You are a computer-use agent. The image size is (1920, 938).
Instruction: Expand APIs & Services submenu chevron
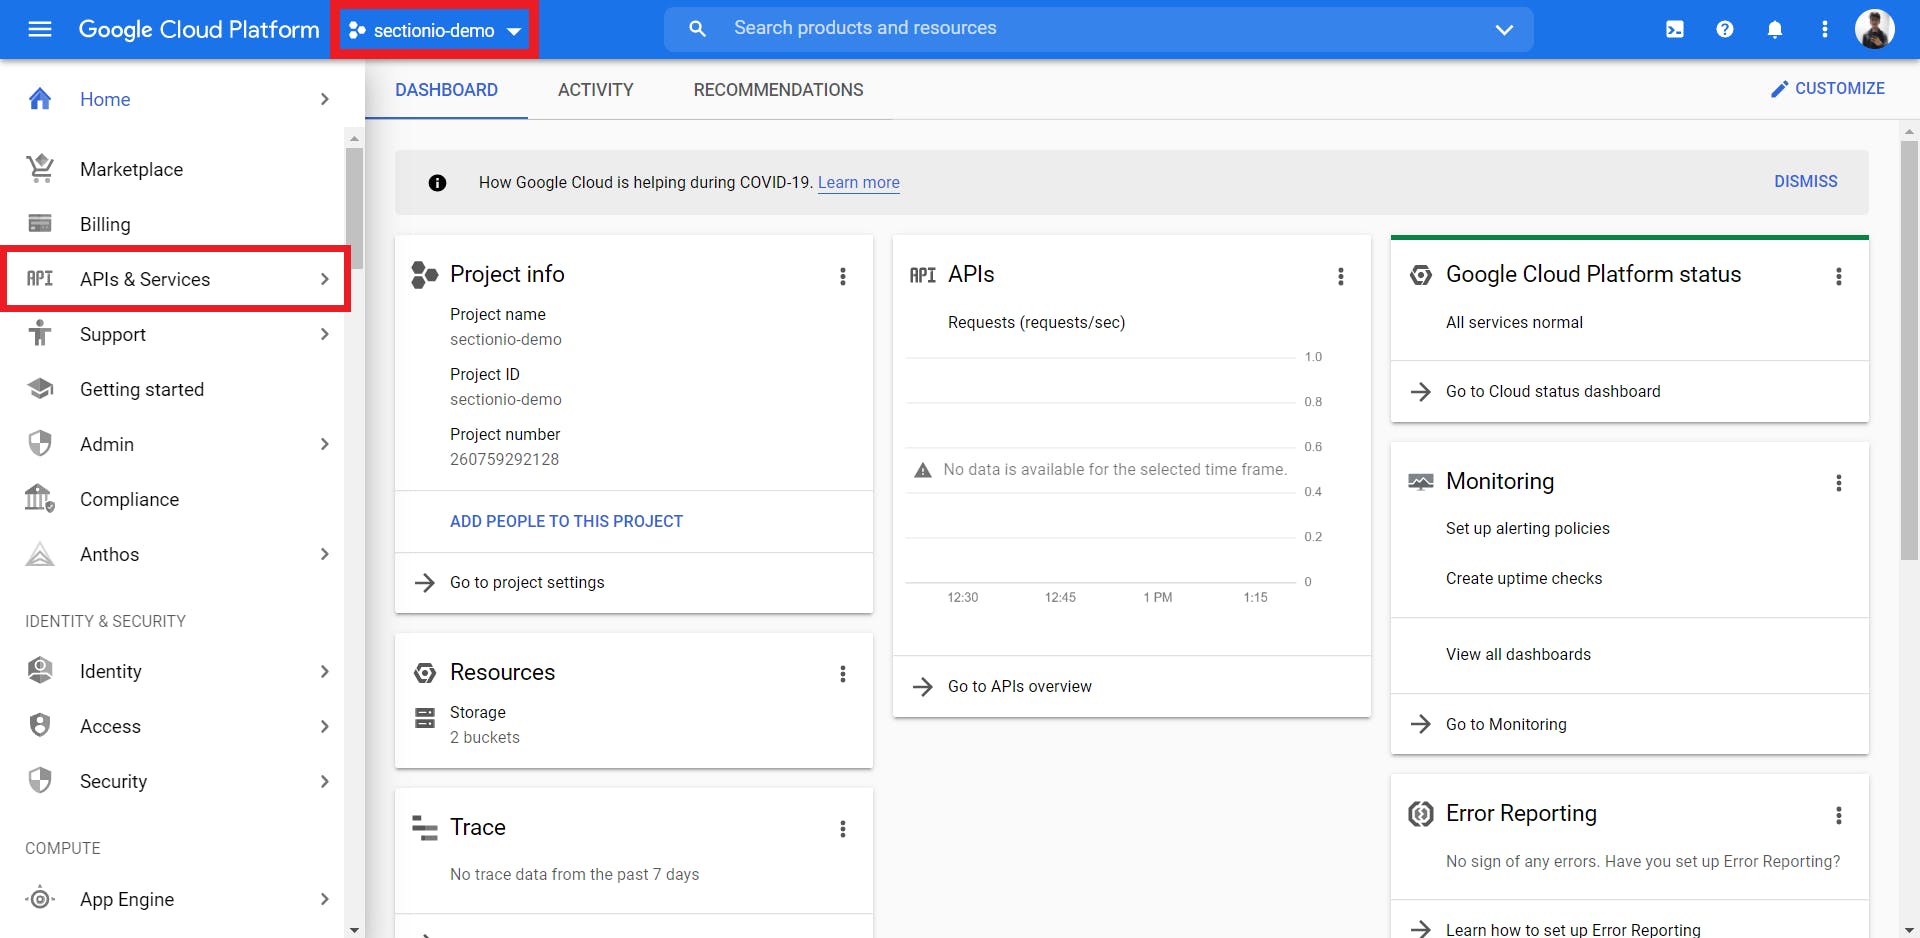pyautogui.click(x=324, y=279)
